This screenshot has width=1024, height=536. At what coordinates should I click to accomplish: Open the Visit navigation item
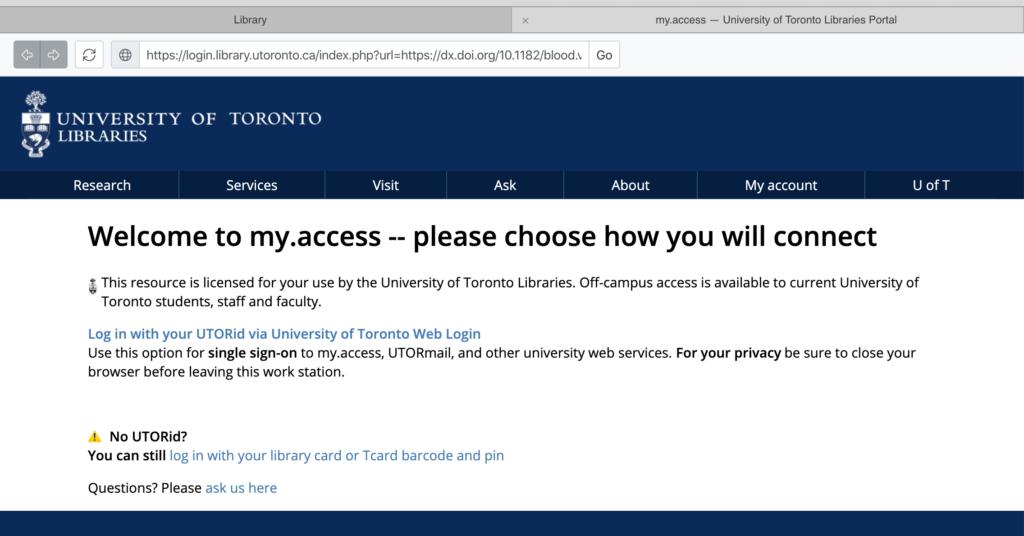(x=386, y=185)
